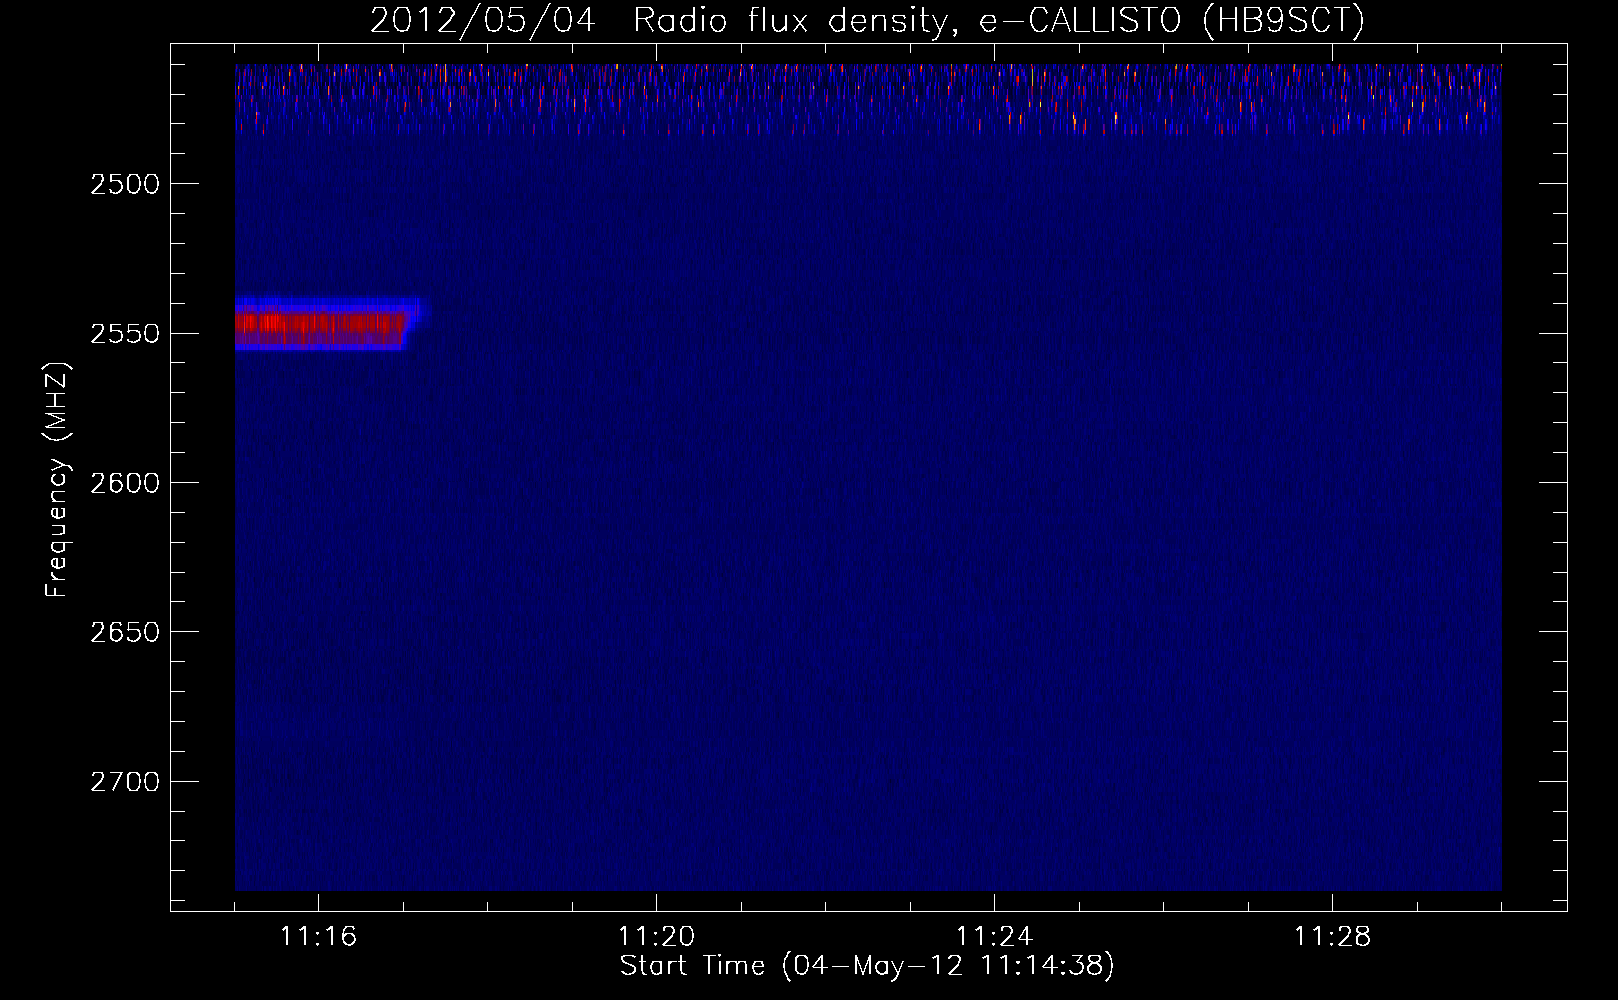This screenshot has width=1618, height=1000.
Task: Select the 2700 frequency axis label
Action: click(x=125, y=782)
